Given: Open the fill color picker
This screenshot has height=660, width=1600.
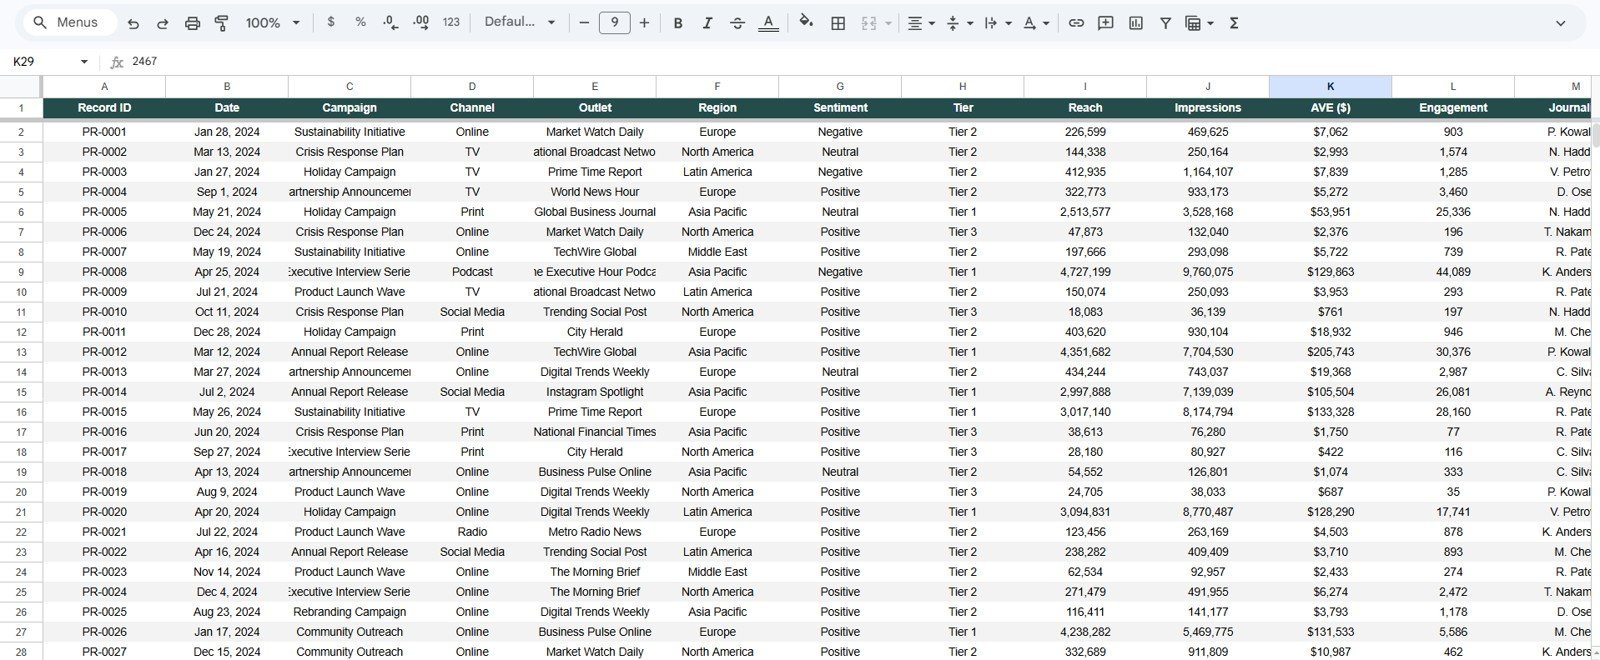Looking at the screenshot, I should (x=806, y=22).
